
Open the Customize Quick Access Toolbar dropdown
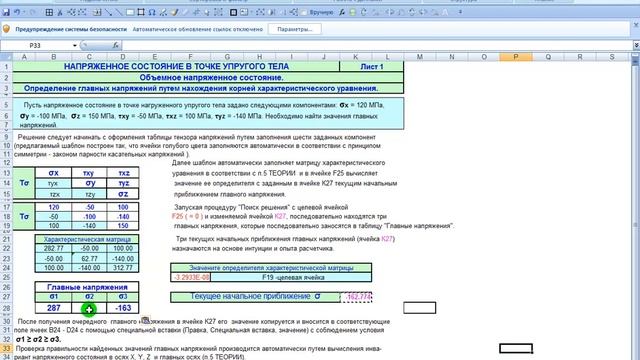460,12
